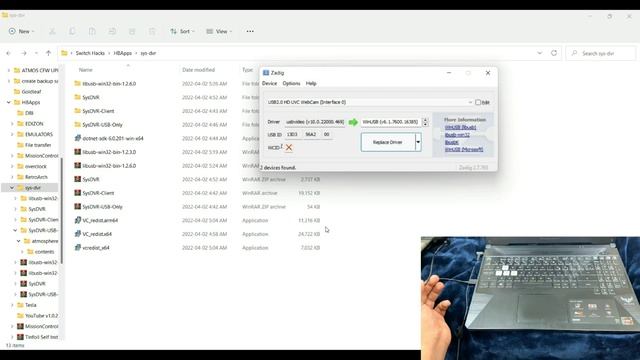Viewport: 640px width, 360px height.
Task: Click the Delete icon in Explorer toolbar
Action: pyautogui.click(x=152, y=31)
